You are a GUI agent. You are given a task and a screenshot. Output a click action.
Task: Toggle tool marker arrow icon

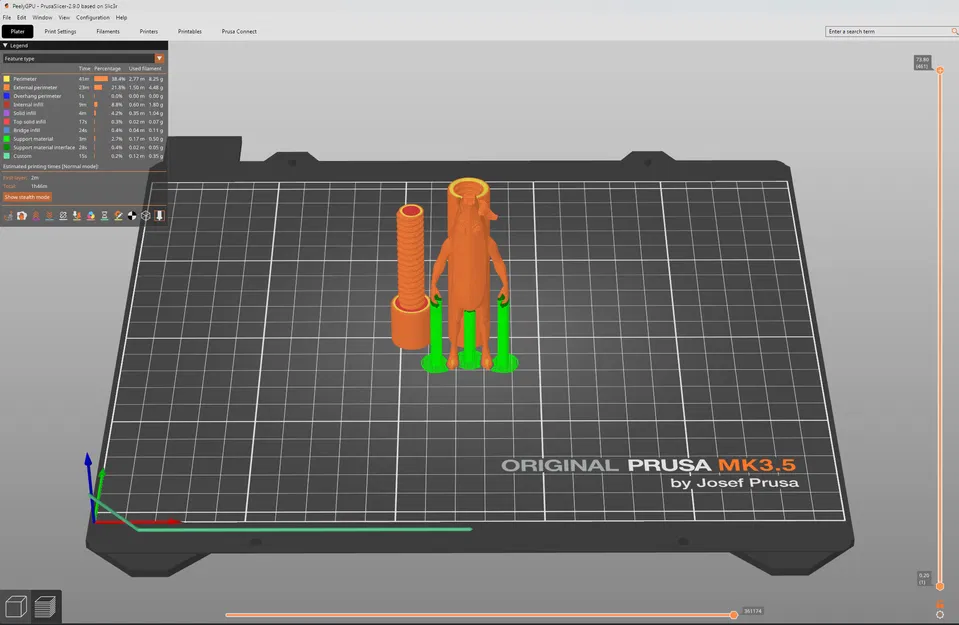coord(160,216)
